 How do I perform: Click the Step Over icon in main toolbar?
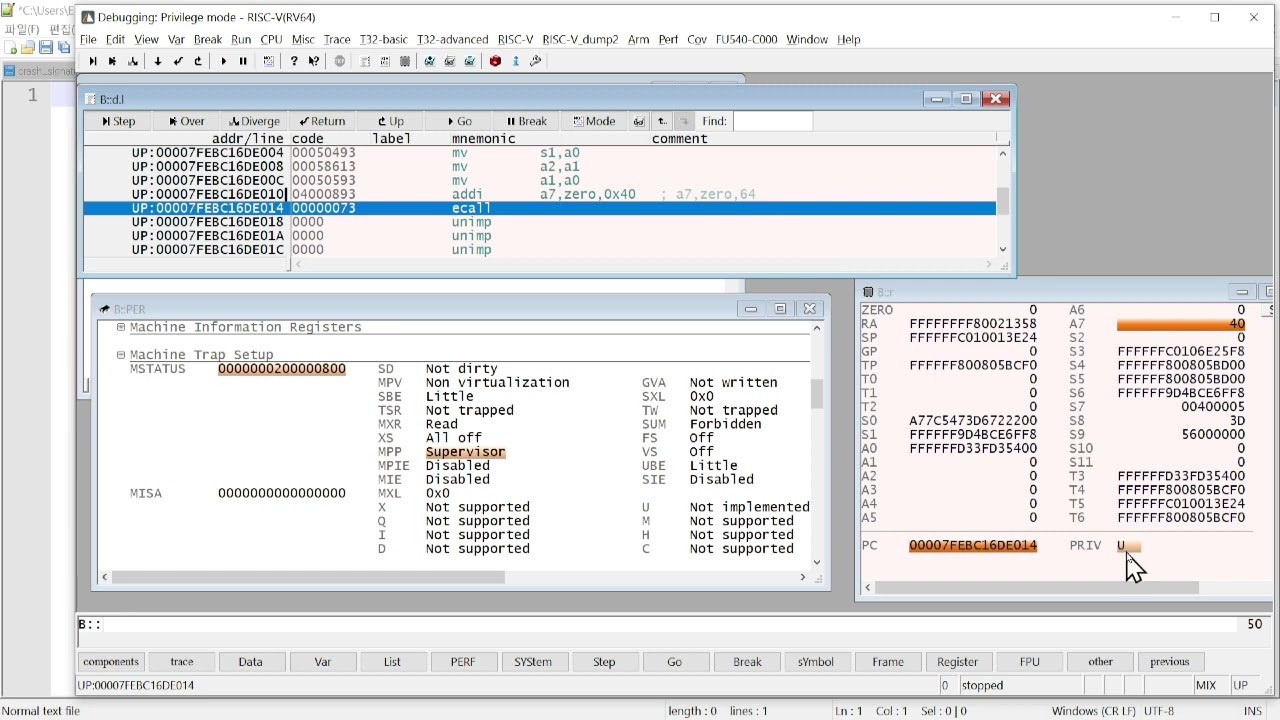coord(112,61)
